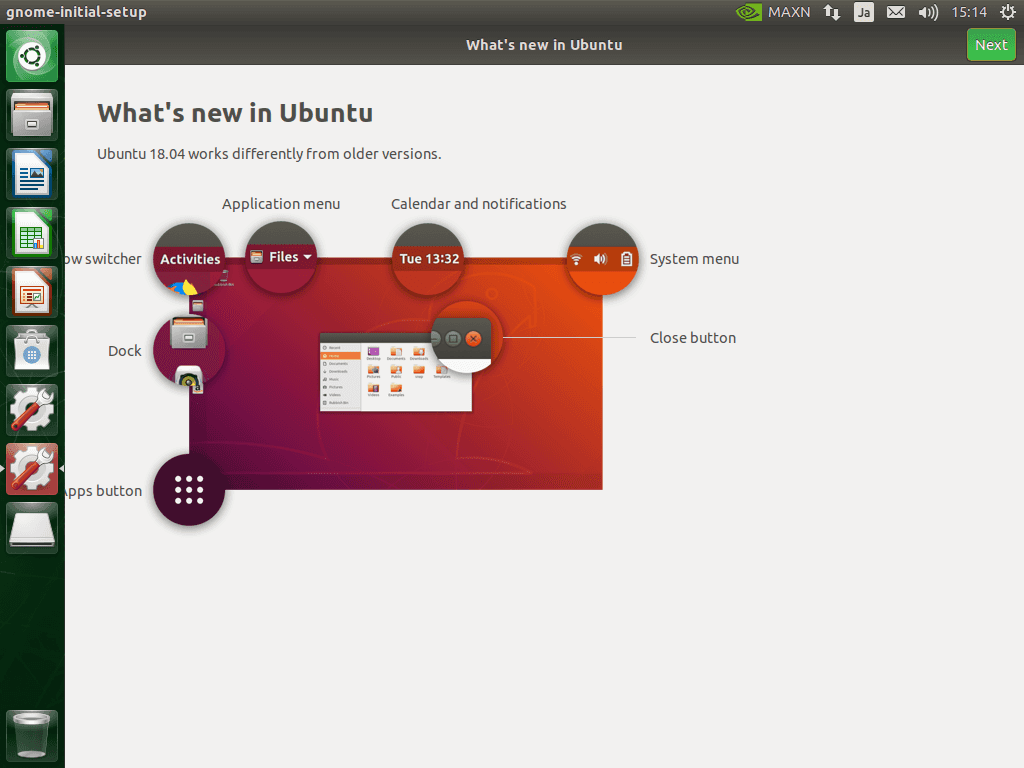Open the NVIDIA MAXN power mode indicator
Screen dimensions: 1024x768
pos(773,12)
